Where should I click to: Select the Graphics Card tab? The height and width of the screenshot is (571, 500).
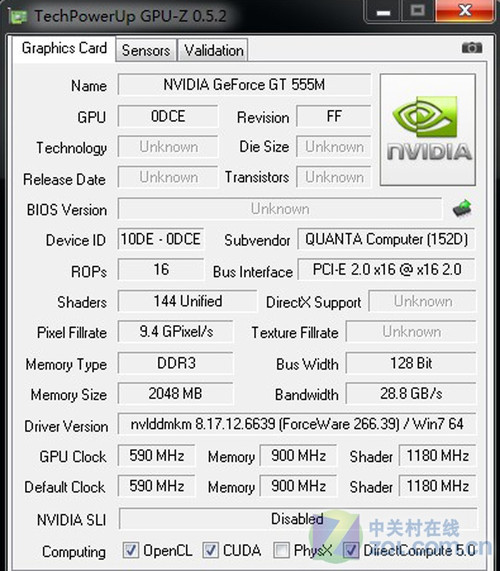point(64,48)
